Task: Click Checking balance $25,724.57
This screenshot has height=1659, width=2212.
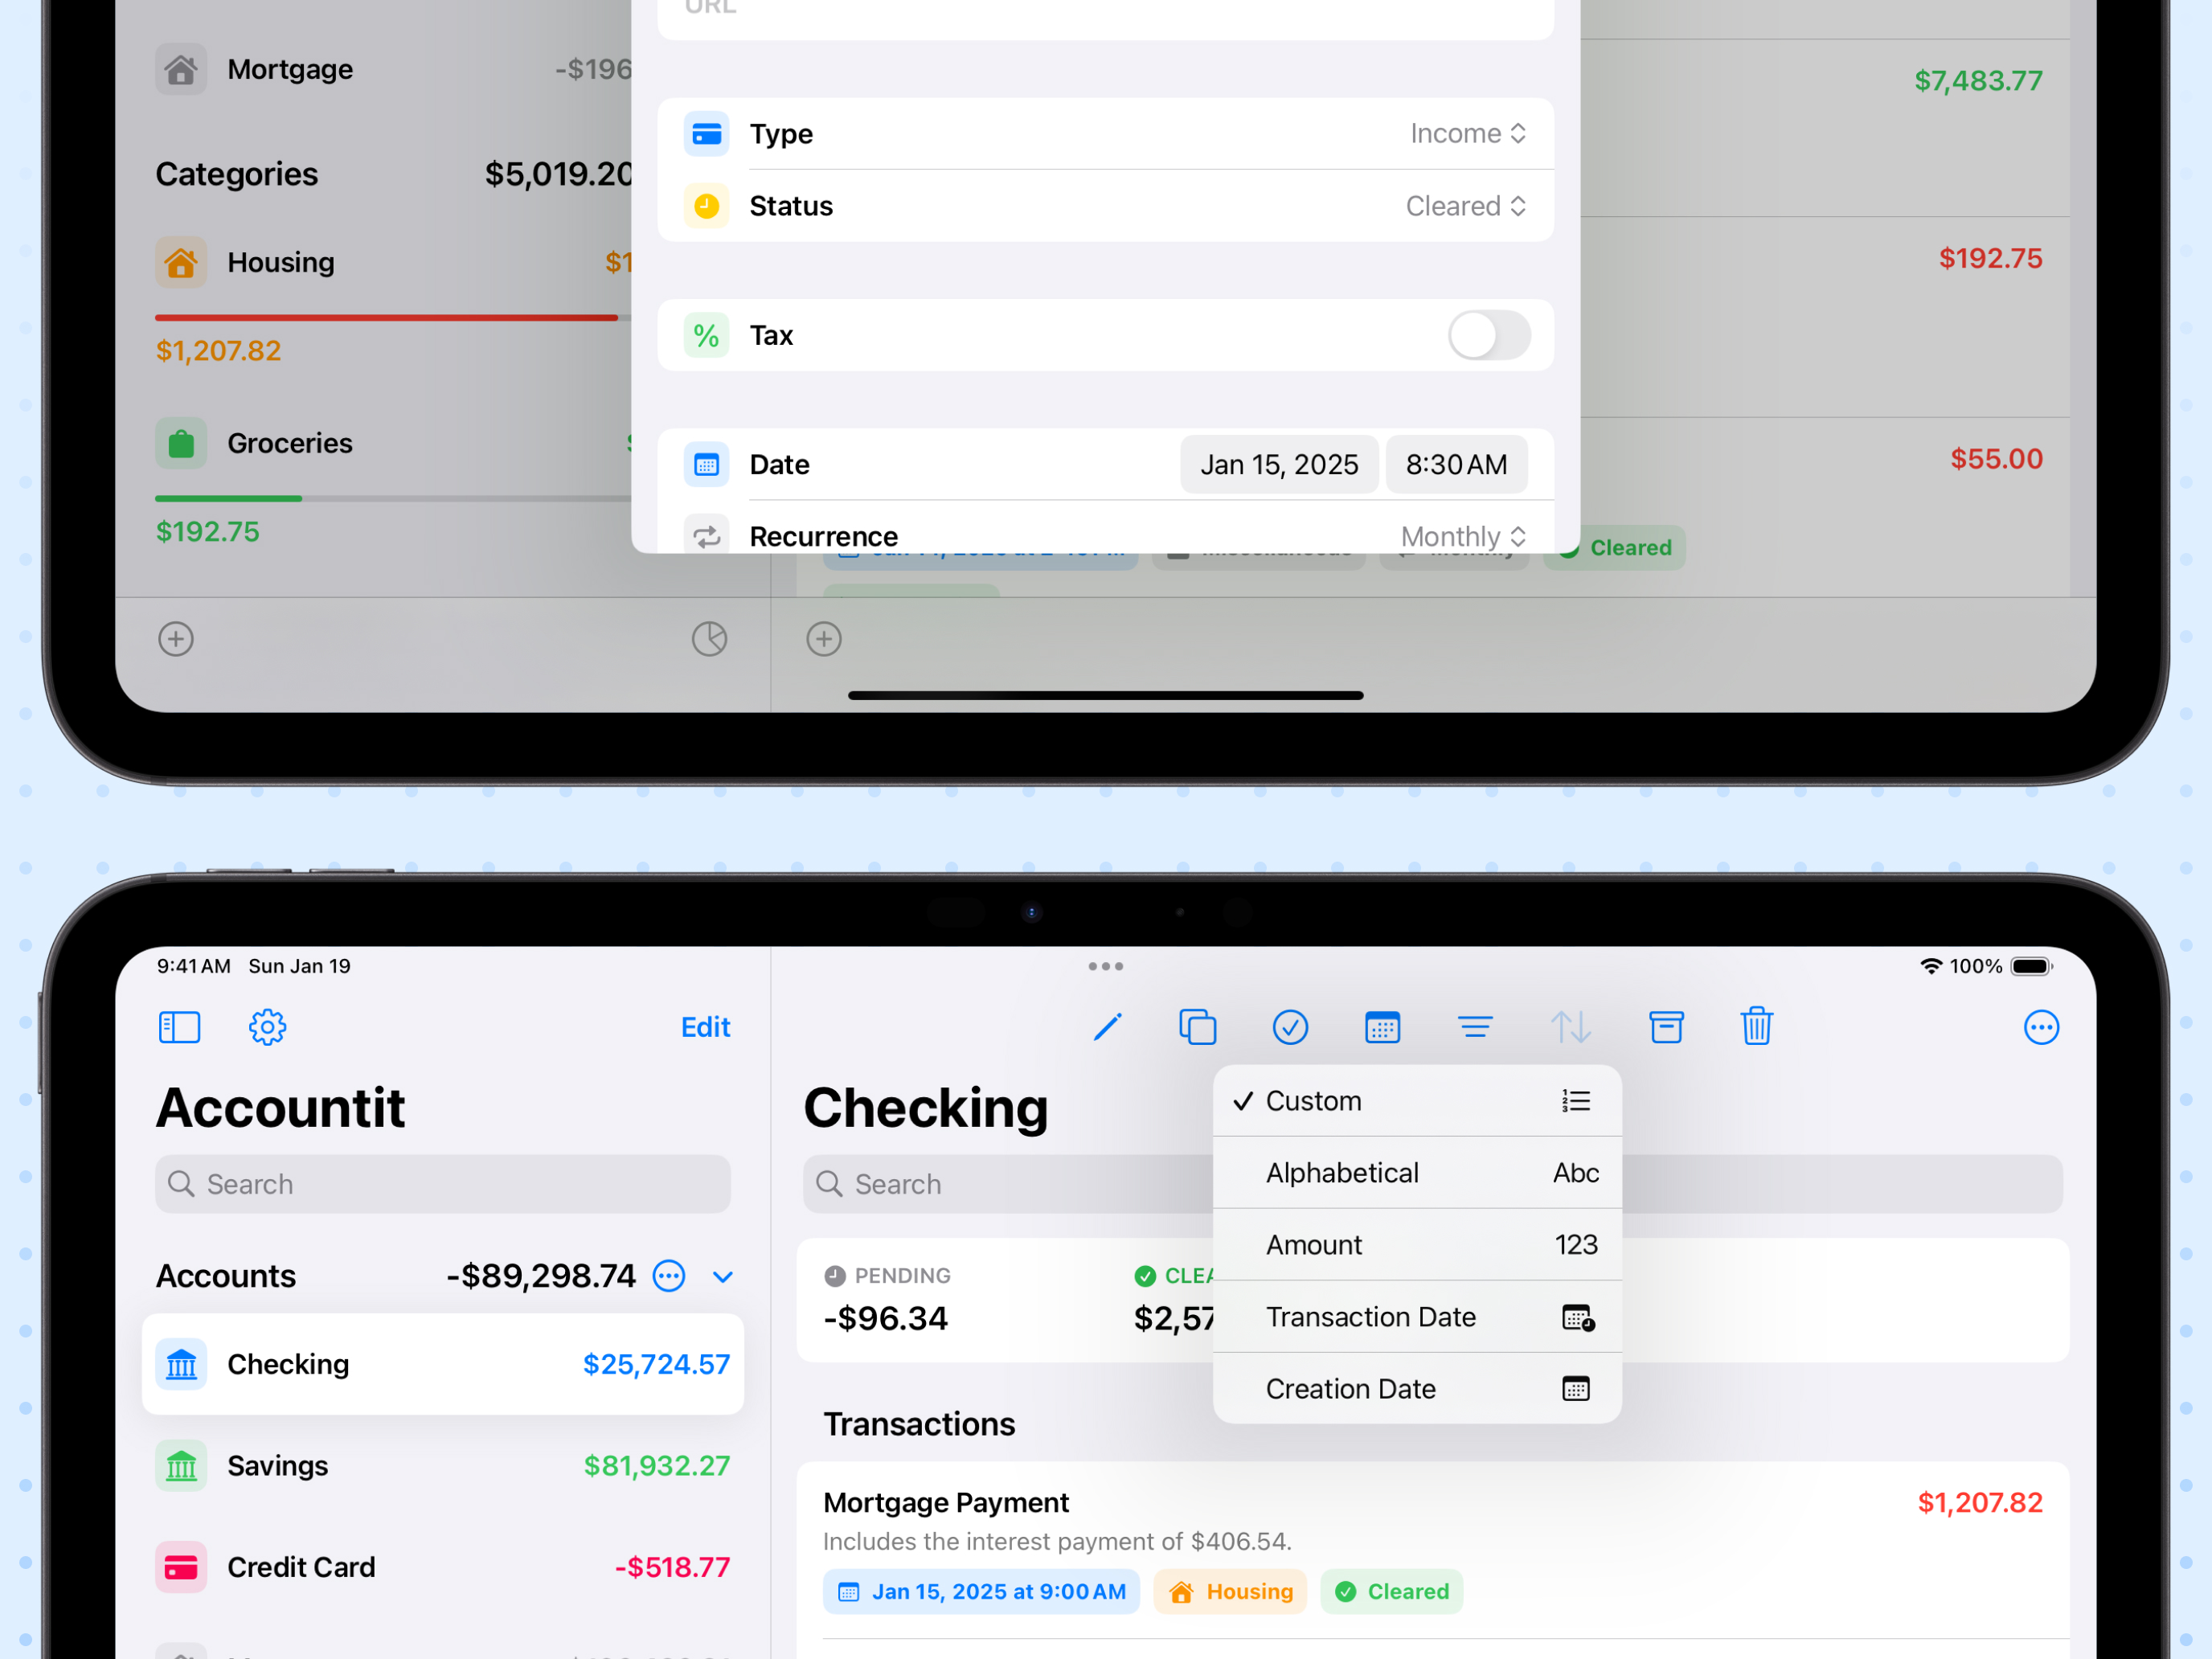Action: [656, 1364]
